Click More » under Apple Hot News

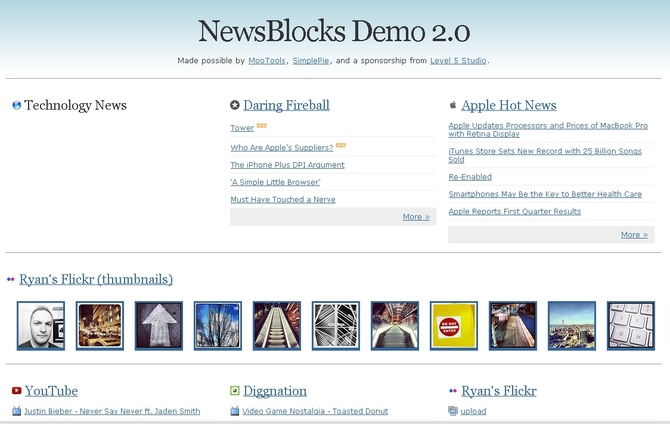[634, 235]
